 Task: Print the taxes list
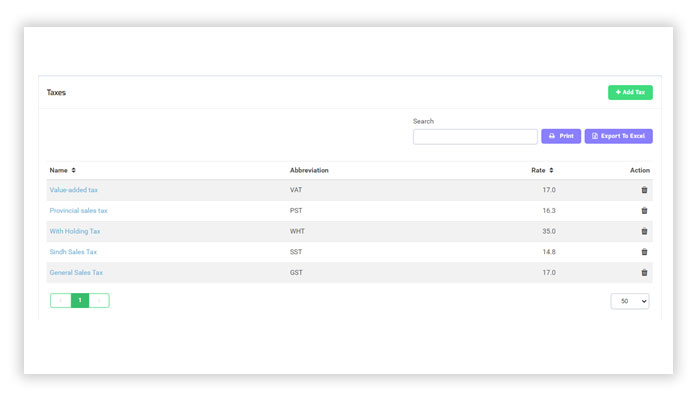coord(561,136)
